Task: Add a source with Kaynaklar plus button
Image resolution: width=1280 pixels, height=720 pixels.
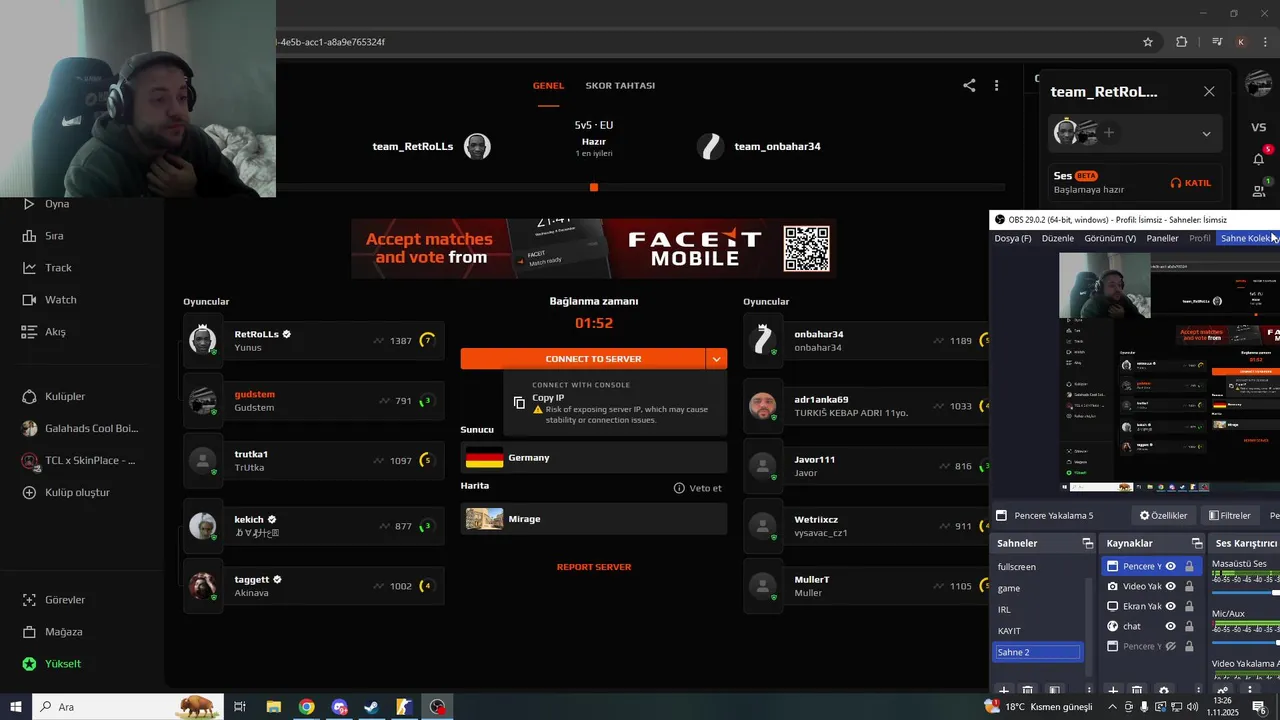Action: [1113, 690]
